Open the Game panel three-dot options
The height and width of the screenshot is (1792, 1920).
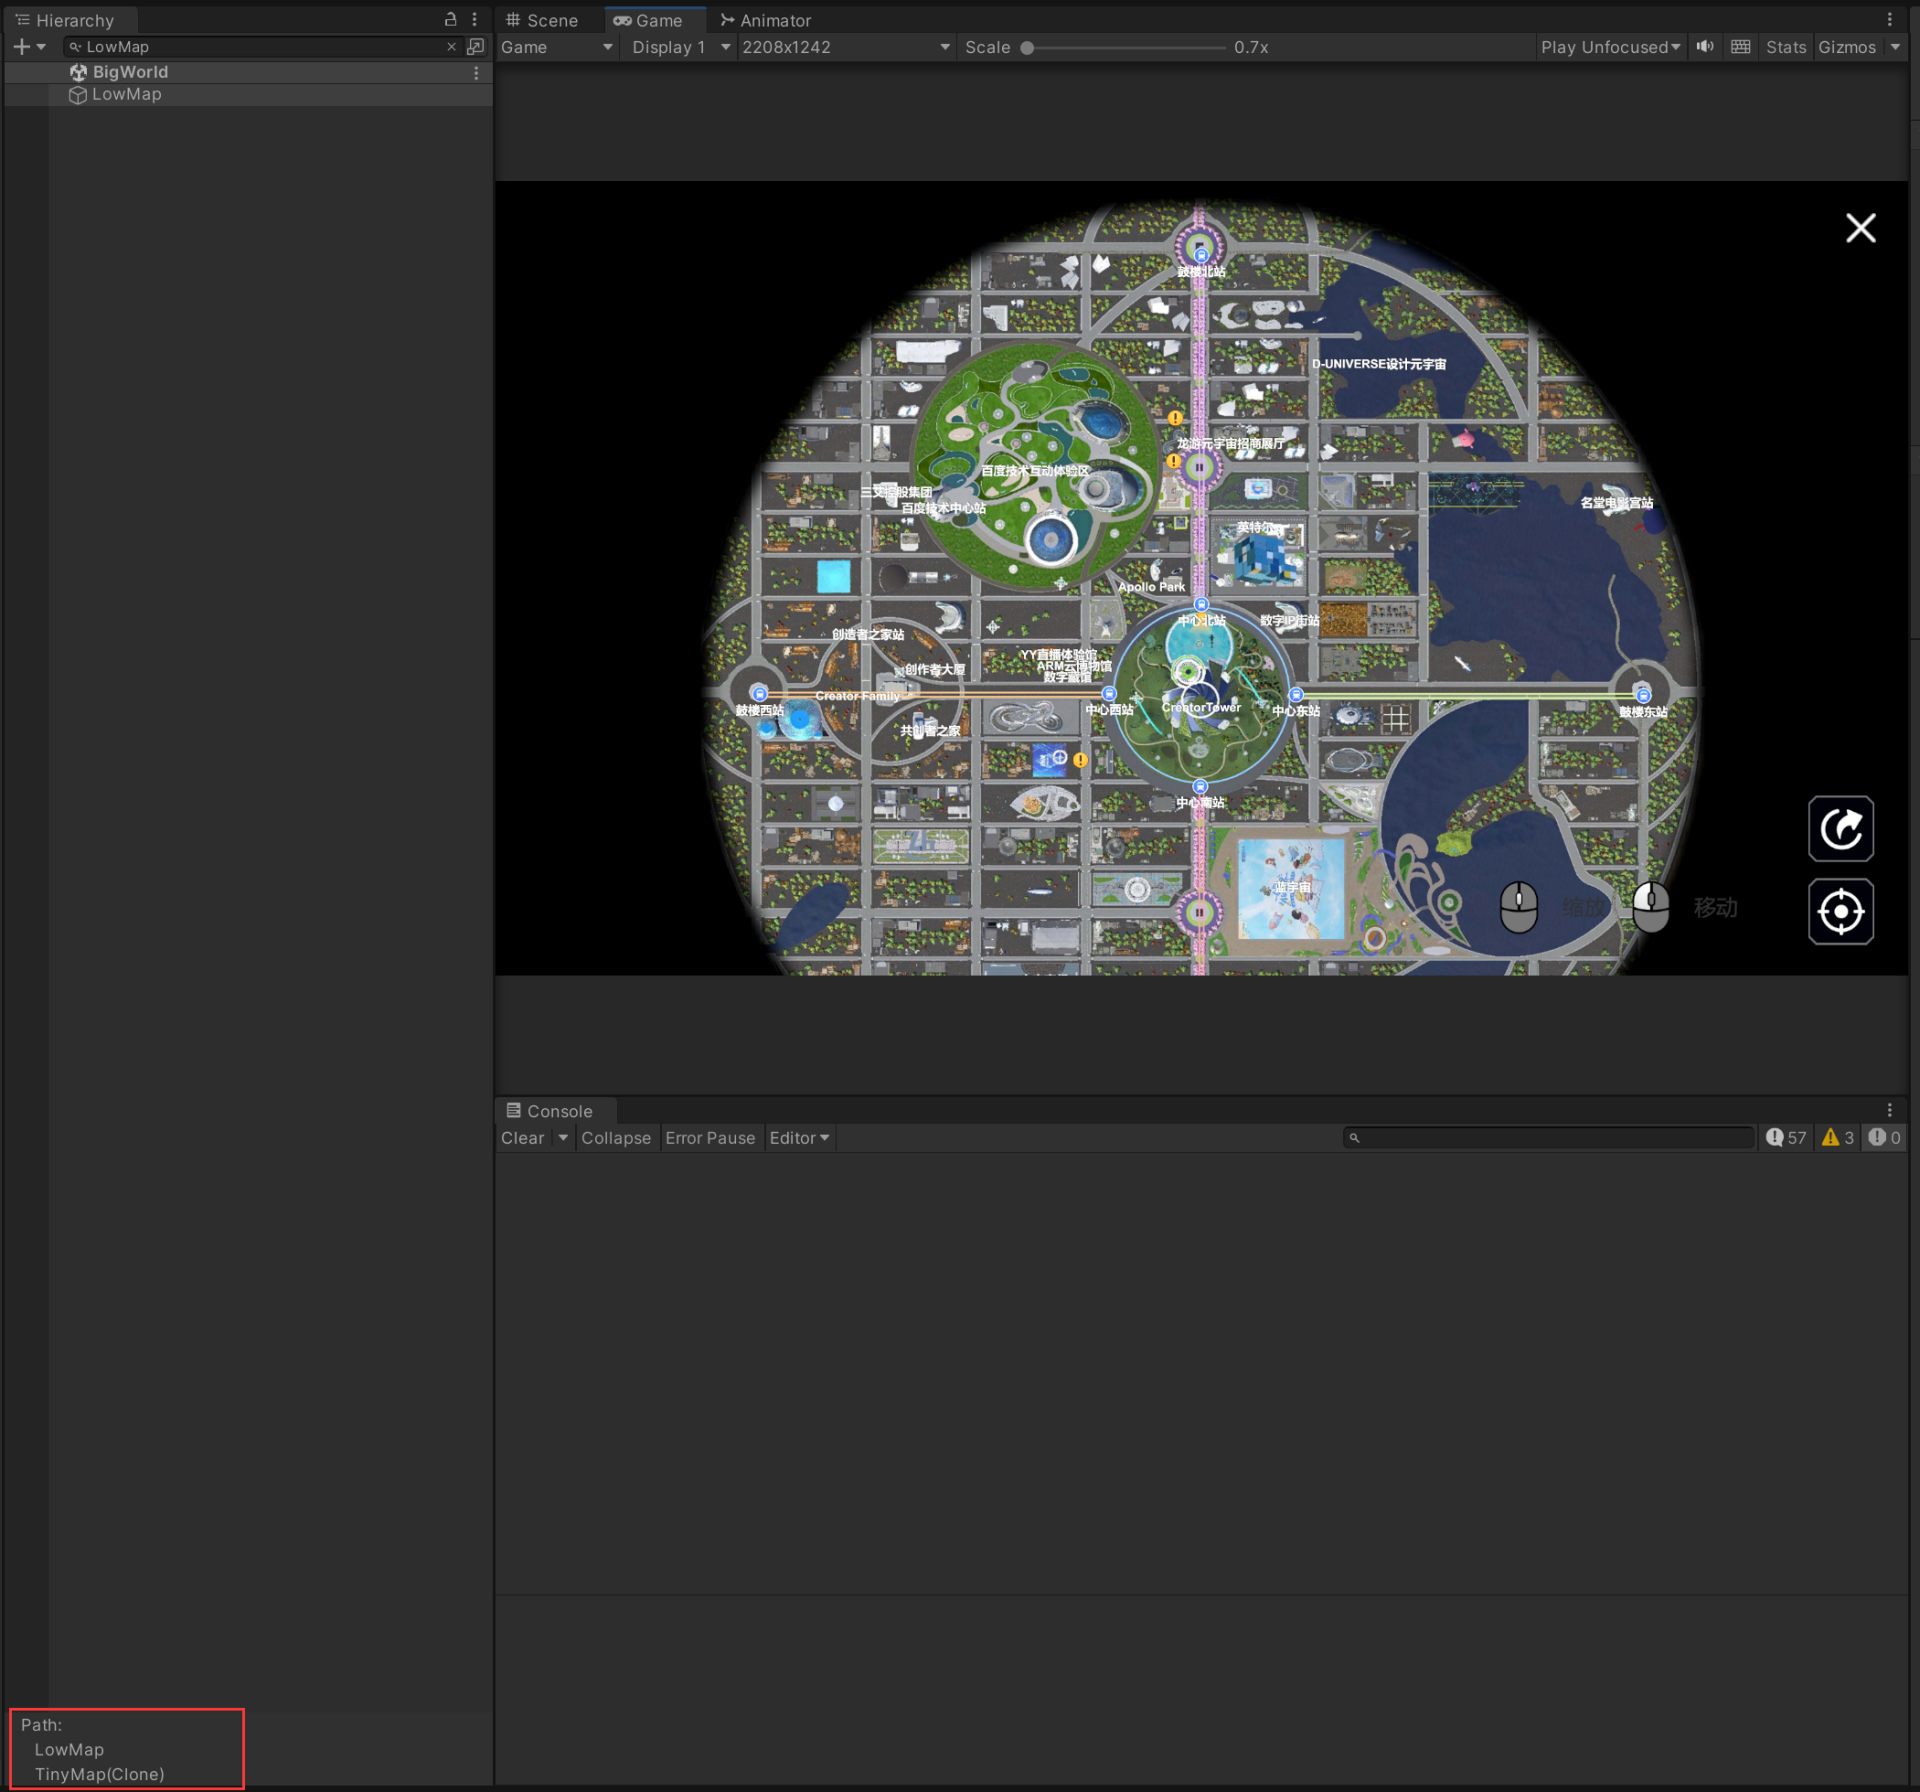1889,20
